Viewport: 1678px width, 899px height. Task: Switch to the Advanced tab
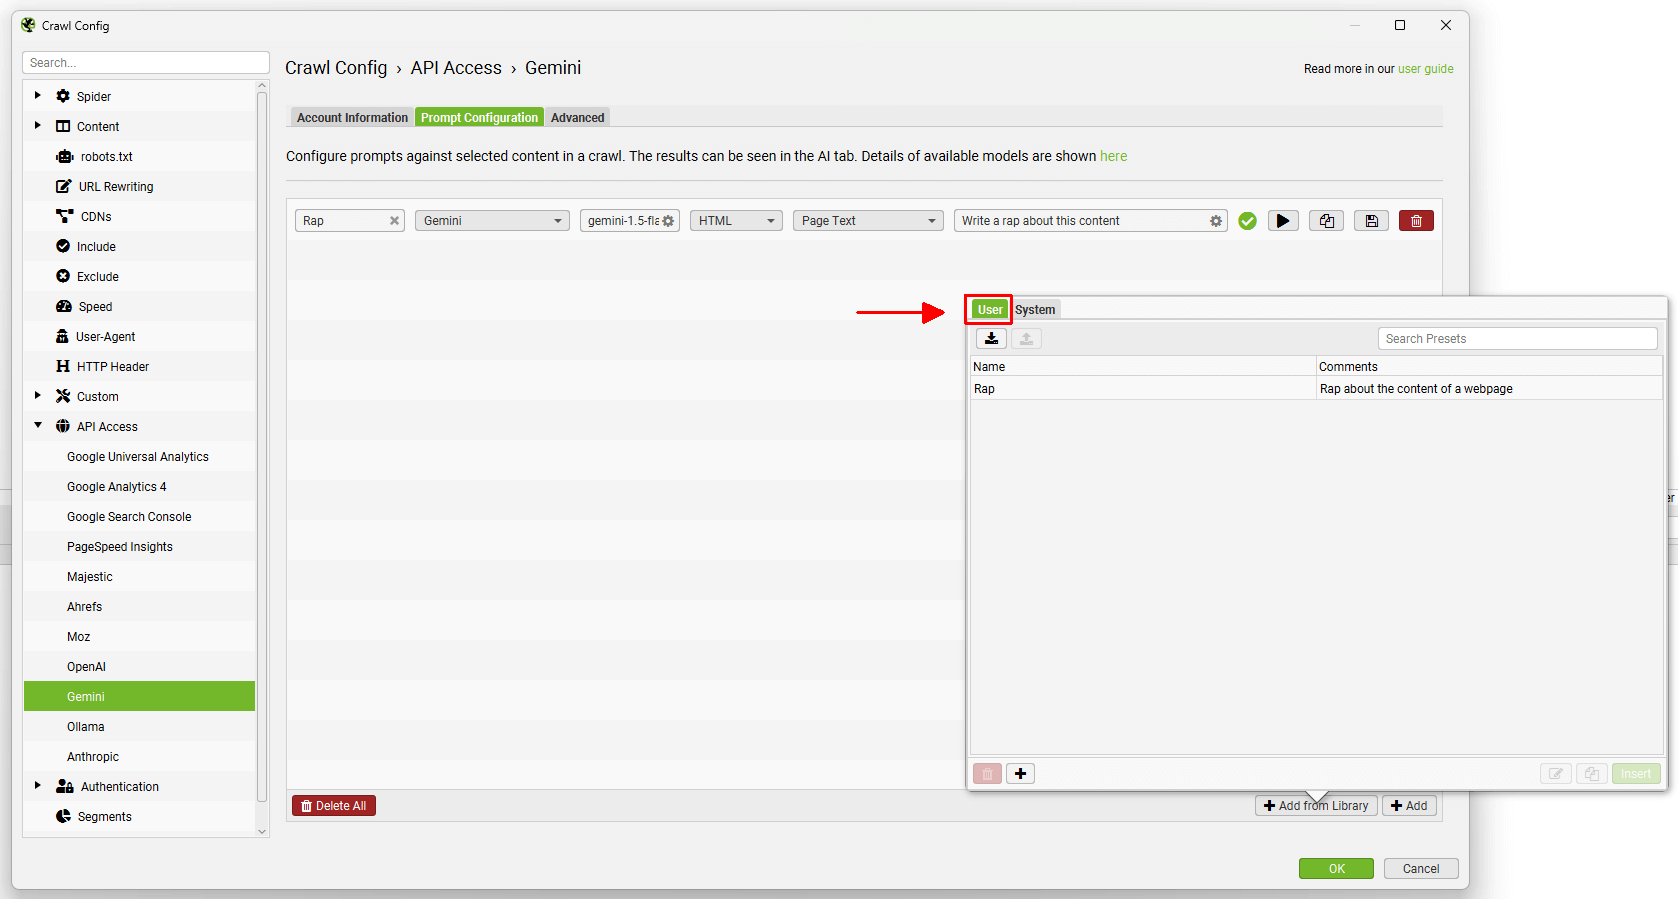577,117
